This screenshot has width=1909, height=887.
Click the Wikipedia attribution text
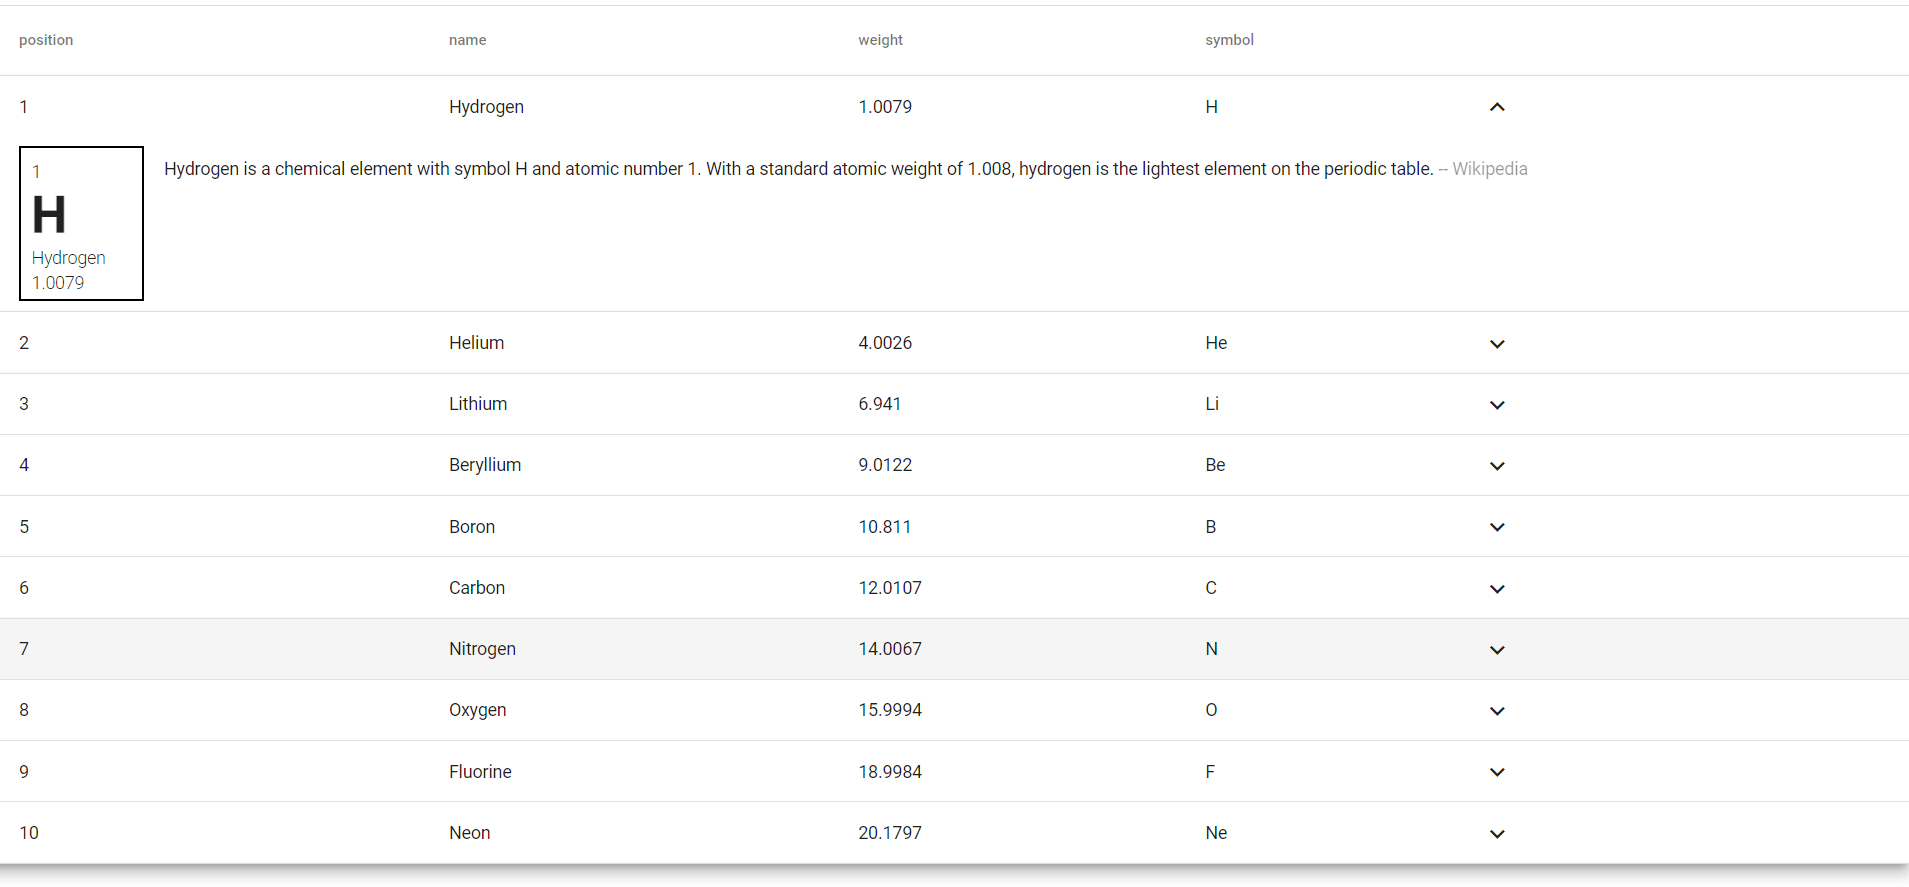1489,169
